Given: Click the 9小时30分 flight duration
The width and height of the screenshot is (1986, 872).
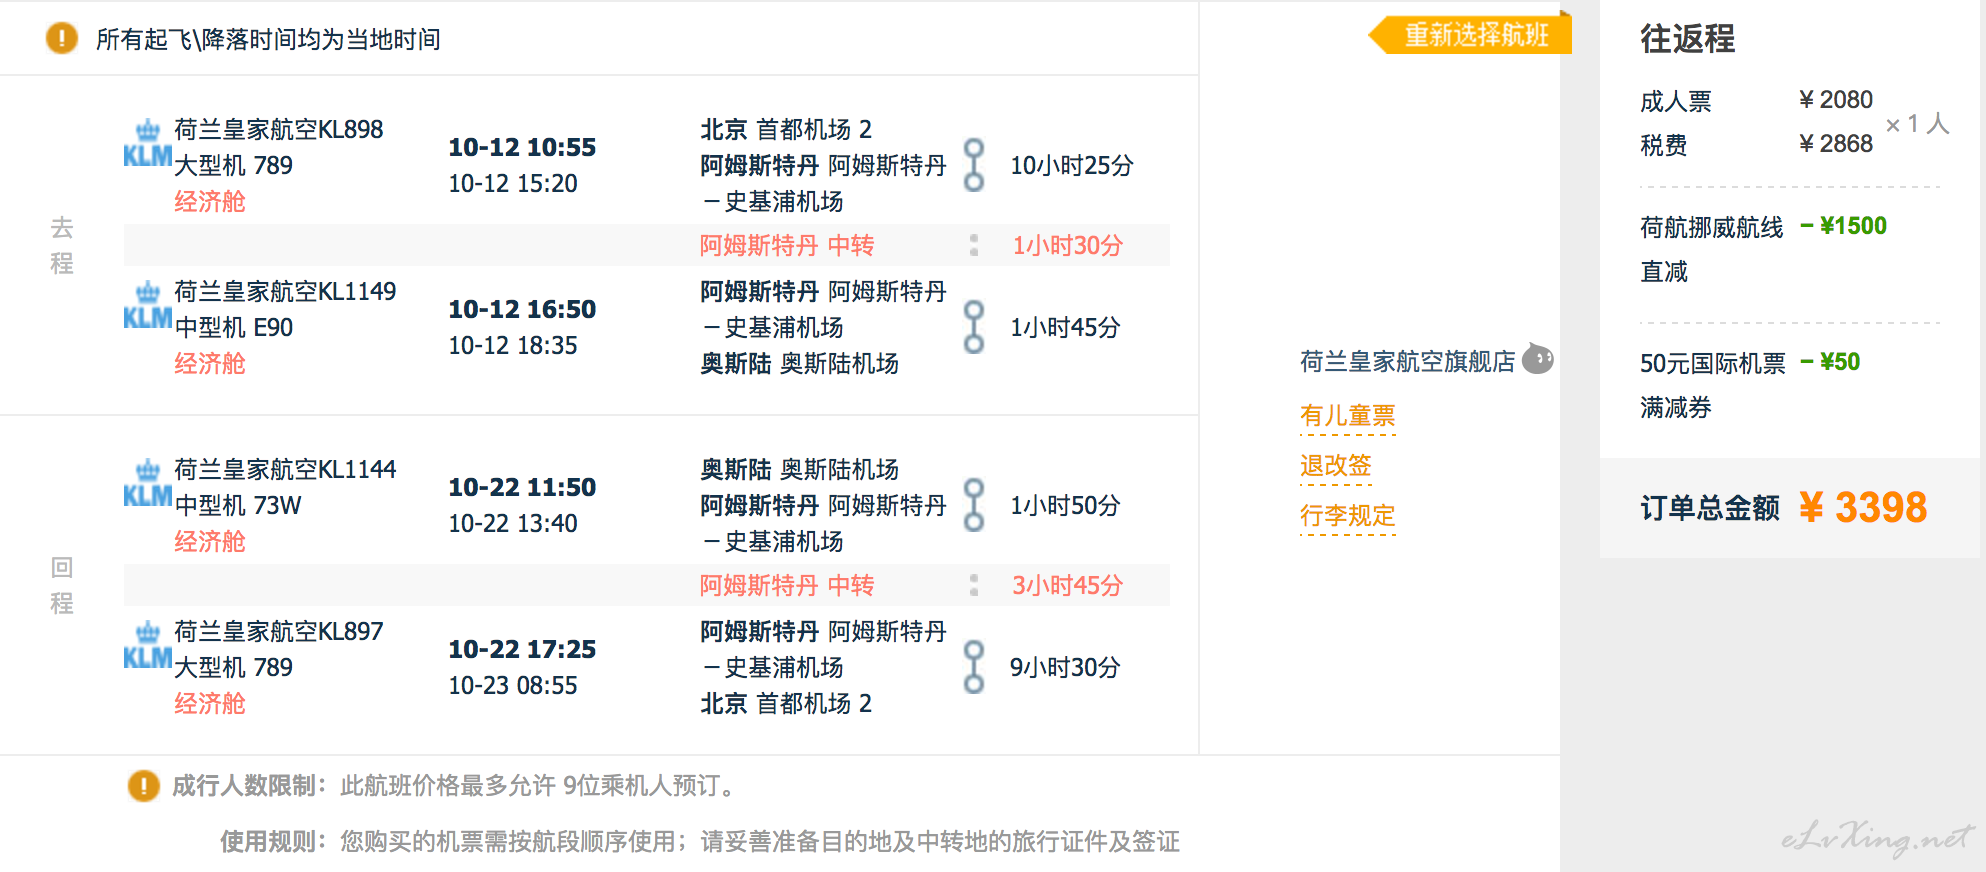Looking at the screenshot, I should (x=1065, y=667).
